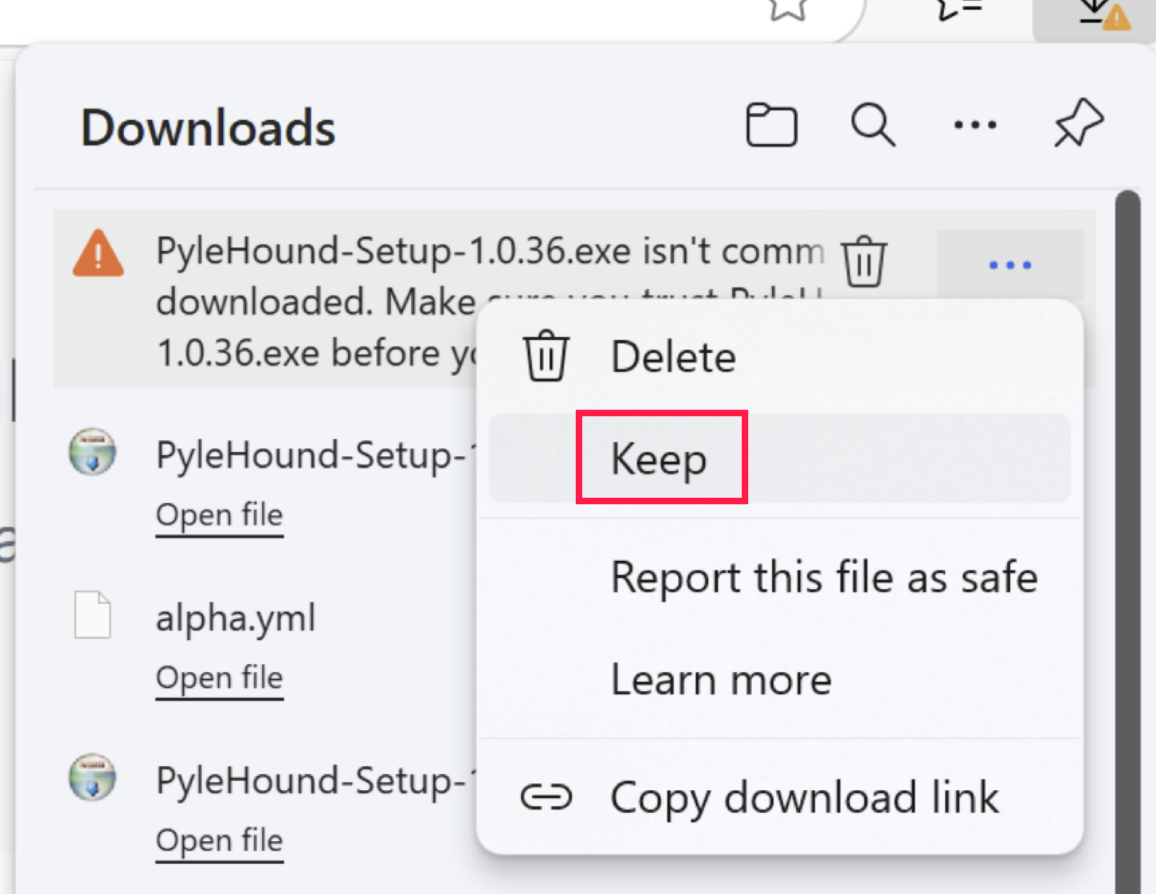
Task: Choose Keep from the context menu
Action: coord(659,459)
